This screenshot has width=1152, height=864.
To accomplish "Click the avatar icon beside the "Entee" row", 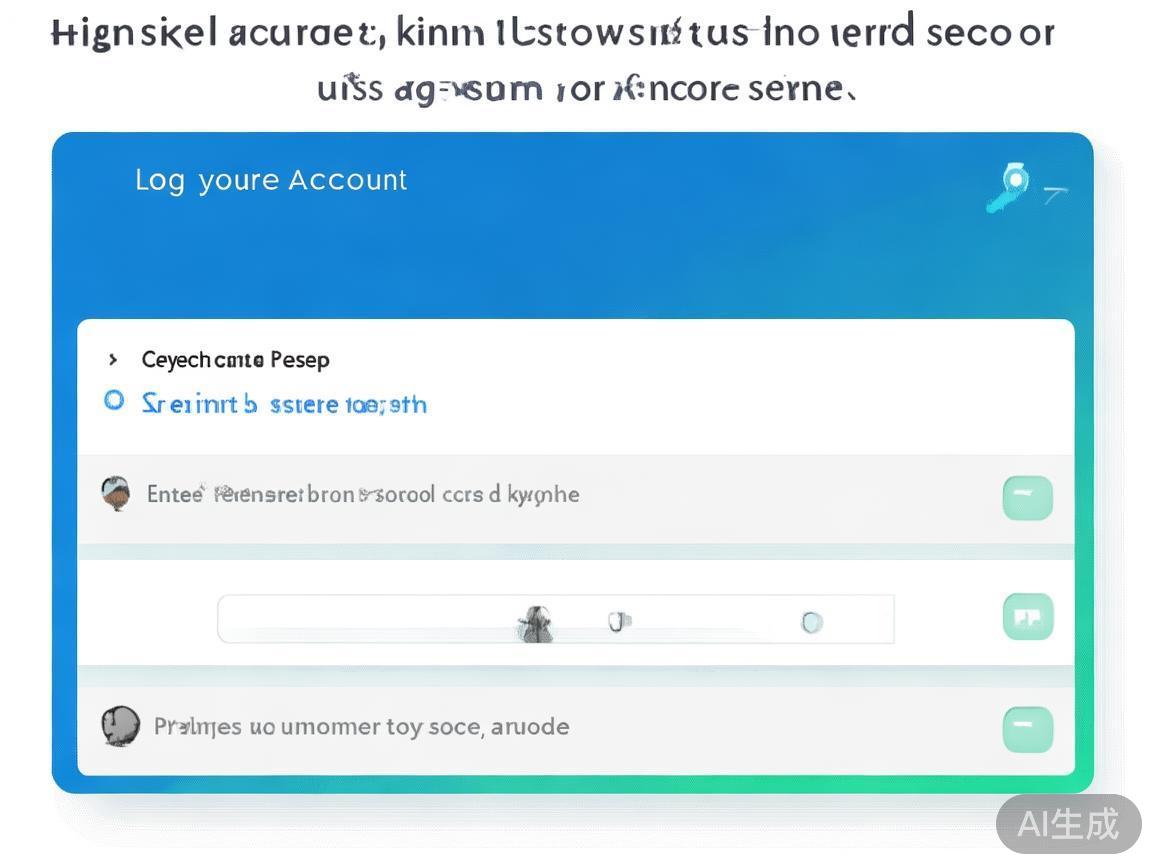I will pyautogui.click(x=116, y=493).
